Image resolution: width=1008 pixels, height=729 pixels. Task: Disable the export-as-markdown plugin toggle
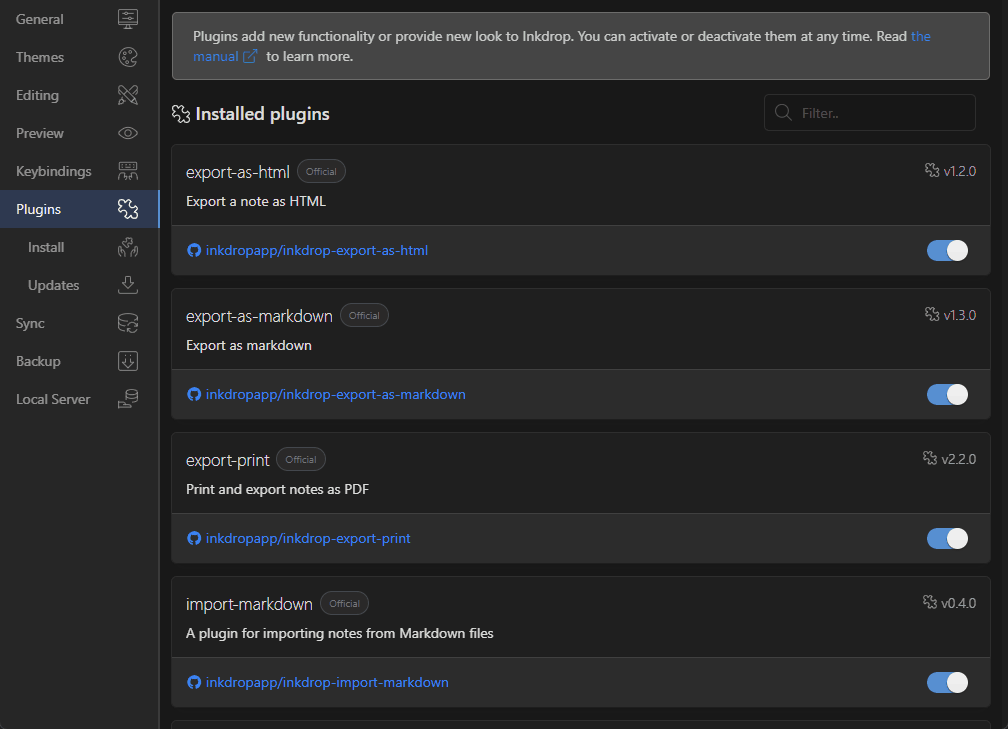click(947, 394)
